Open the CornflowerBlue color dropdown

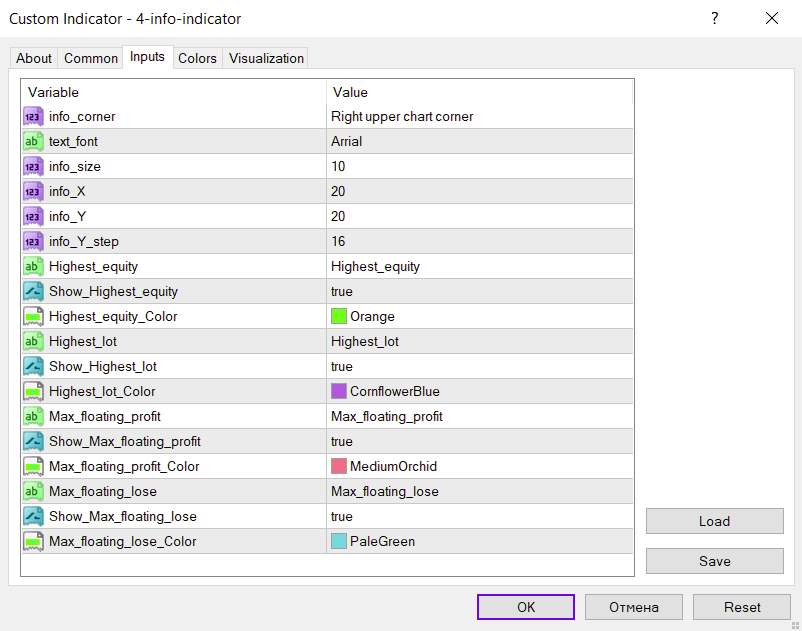[x=480, y=391]
